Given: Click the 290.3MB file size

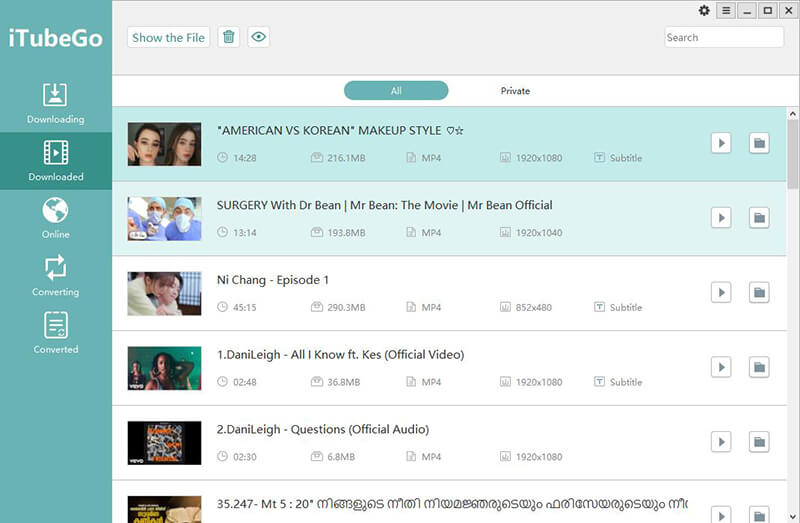Looking at the screenshot, I should pyautogui.click(x=346, y=307).
